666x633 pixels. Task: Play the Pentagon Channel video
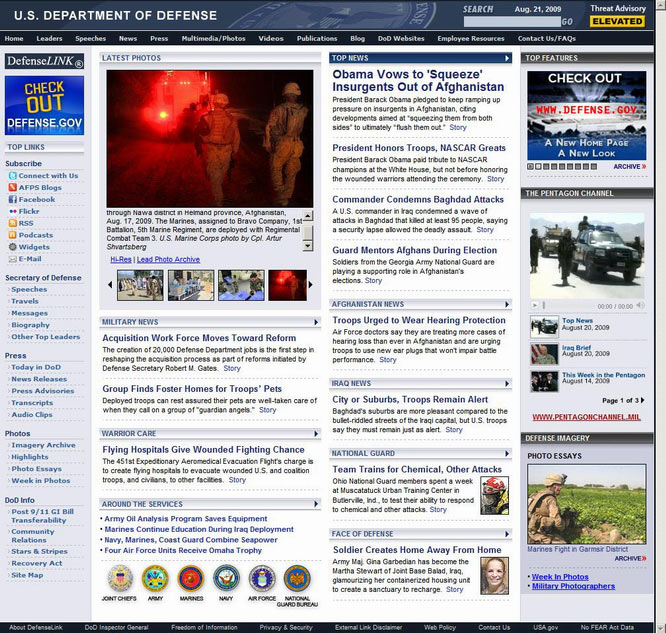[x=535, y=305]
